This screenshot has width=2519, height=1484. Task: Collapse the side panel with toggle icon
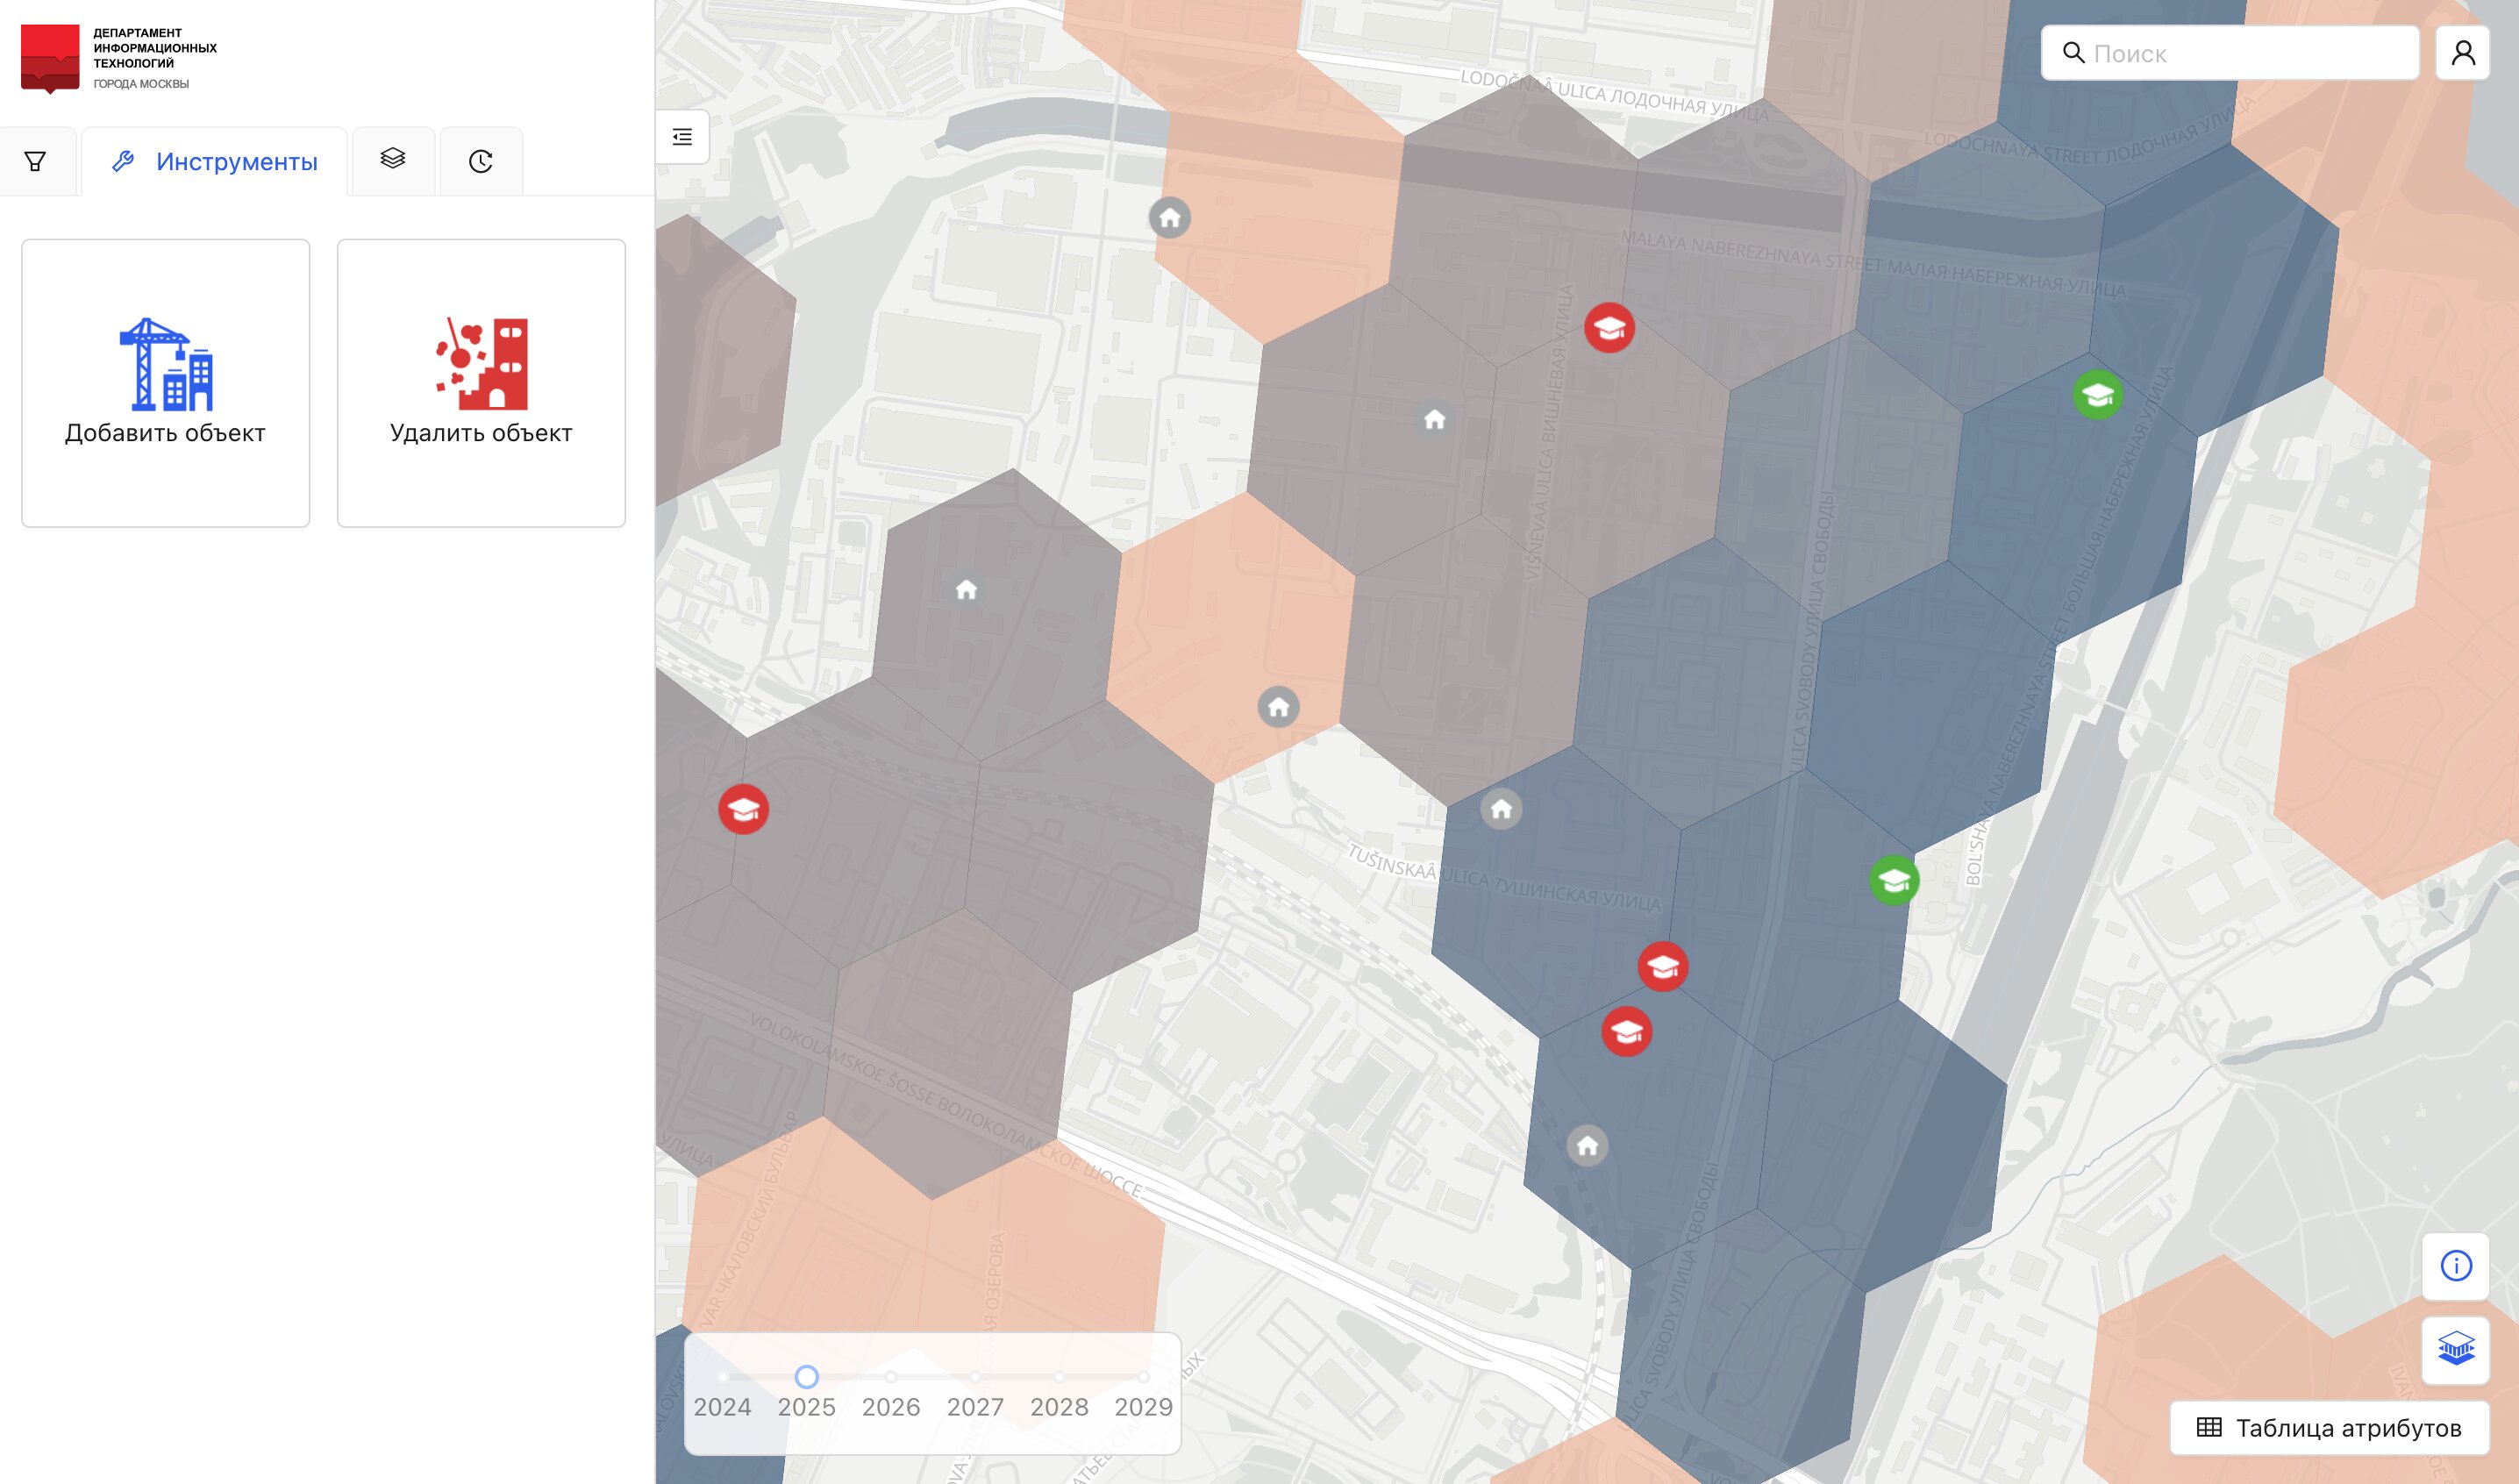click(x=682, y=137)
